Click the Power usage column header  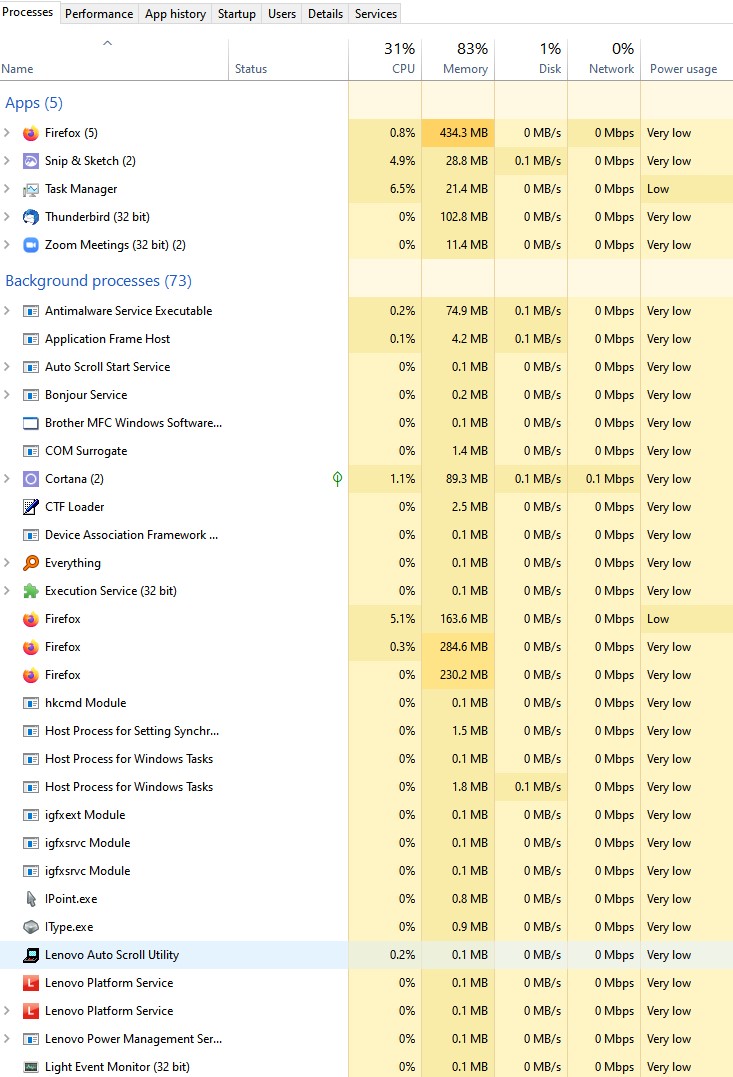[x=683, y=69]
